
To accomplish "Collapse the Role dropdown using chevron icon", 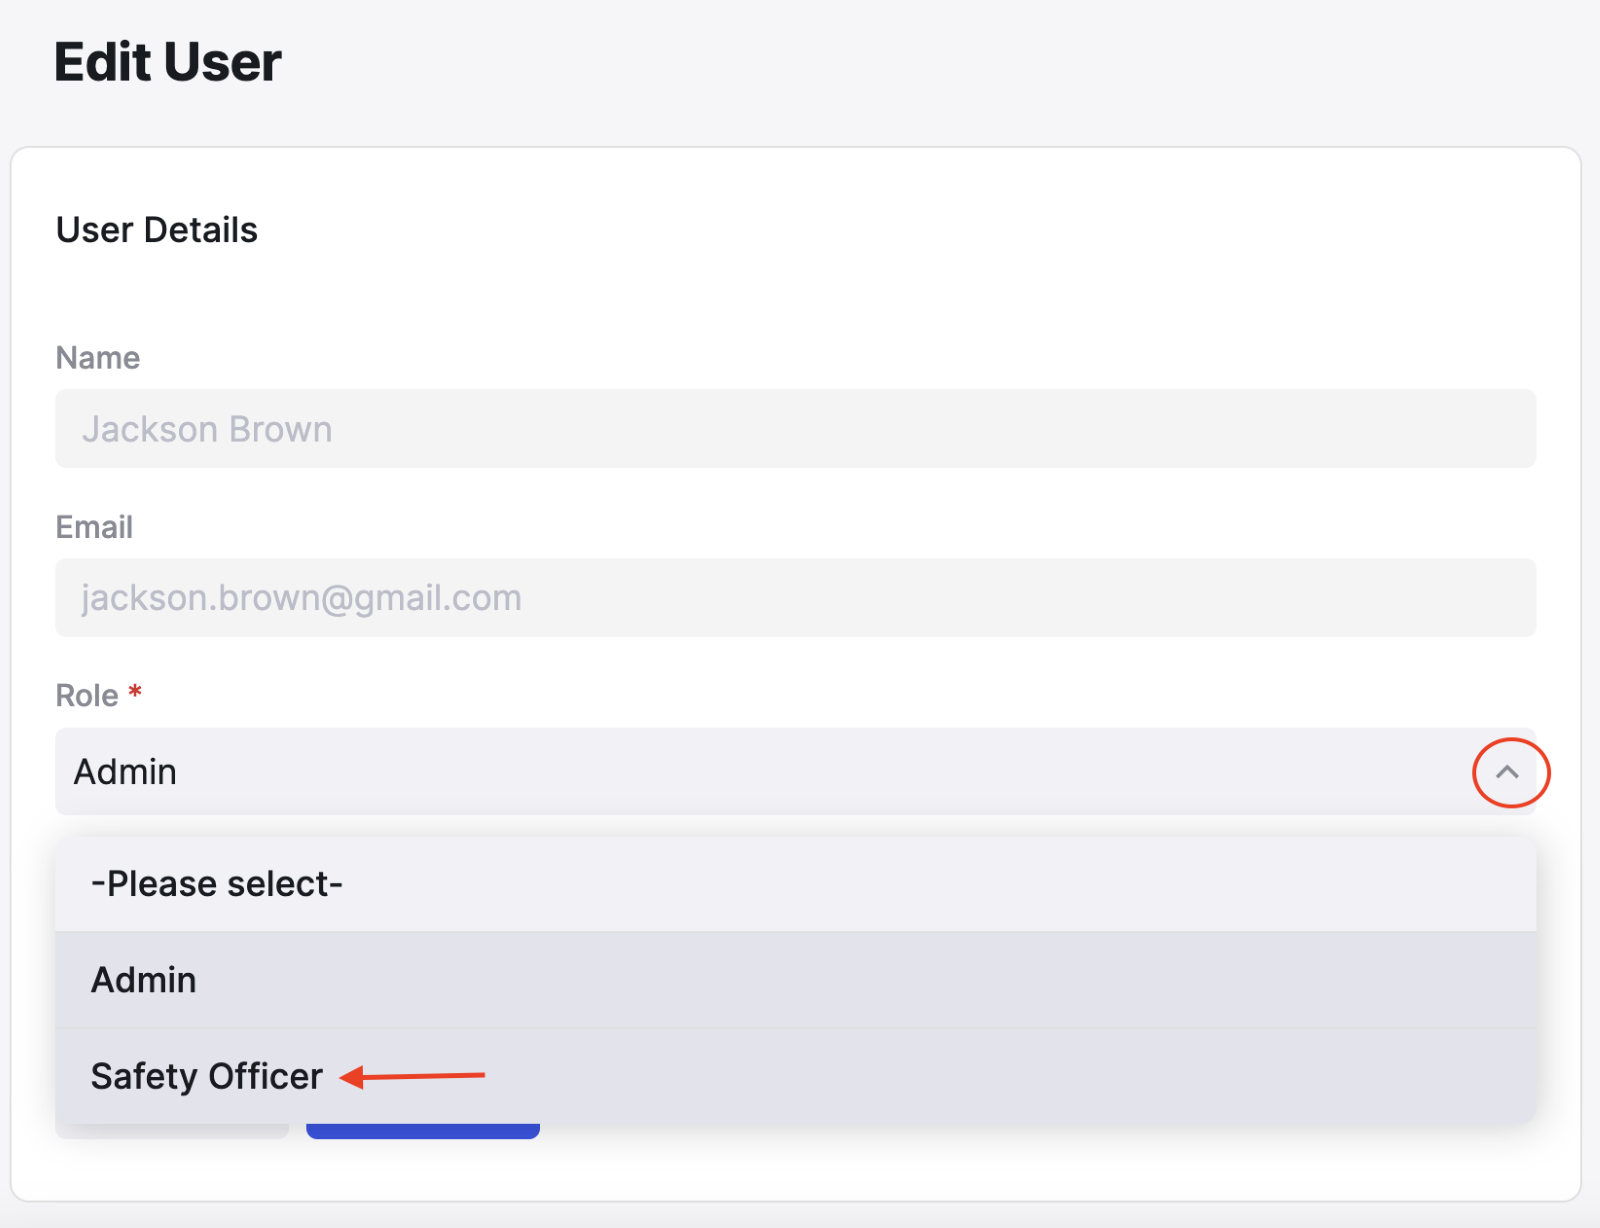I will coord(1508,772).
